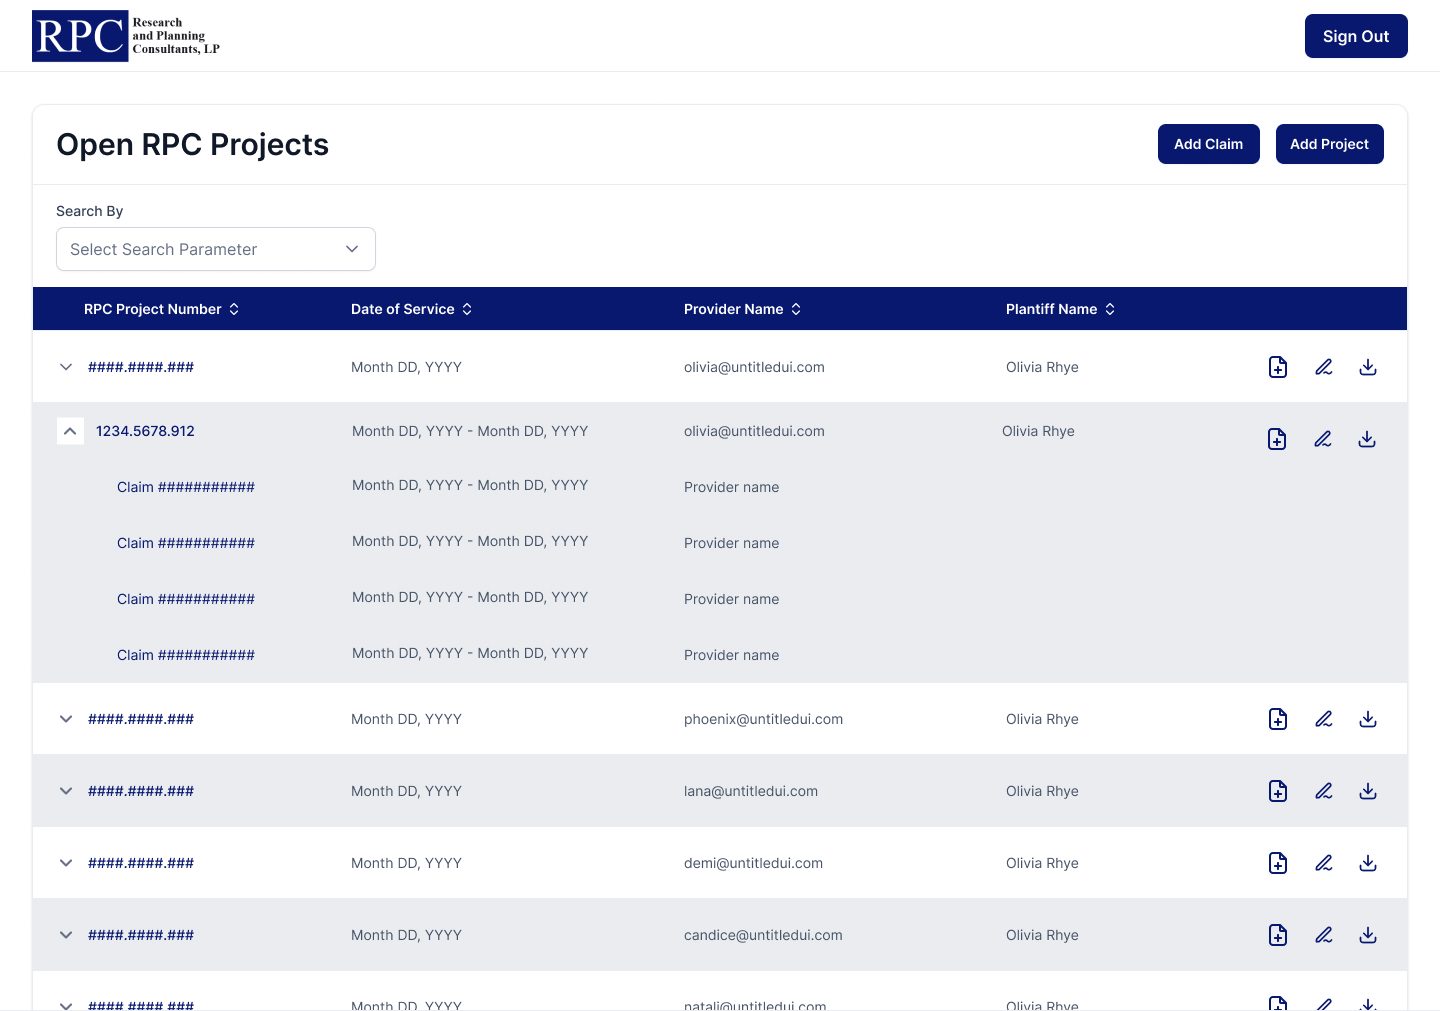Expand the first project row
The width and height of the screenshot is (1440, 1011).
[x=66, y=367]
